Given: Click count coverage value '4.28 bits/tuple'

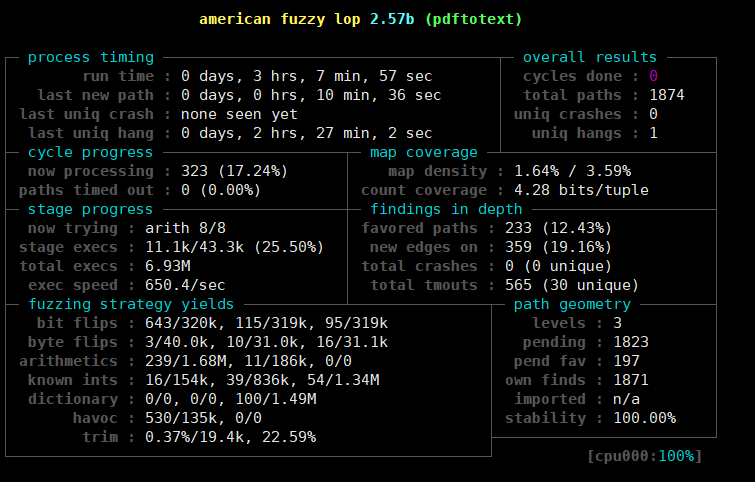Looking at the screenshot, I should [x=581, y=190].
